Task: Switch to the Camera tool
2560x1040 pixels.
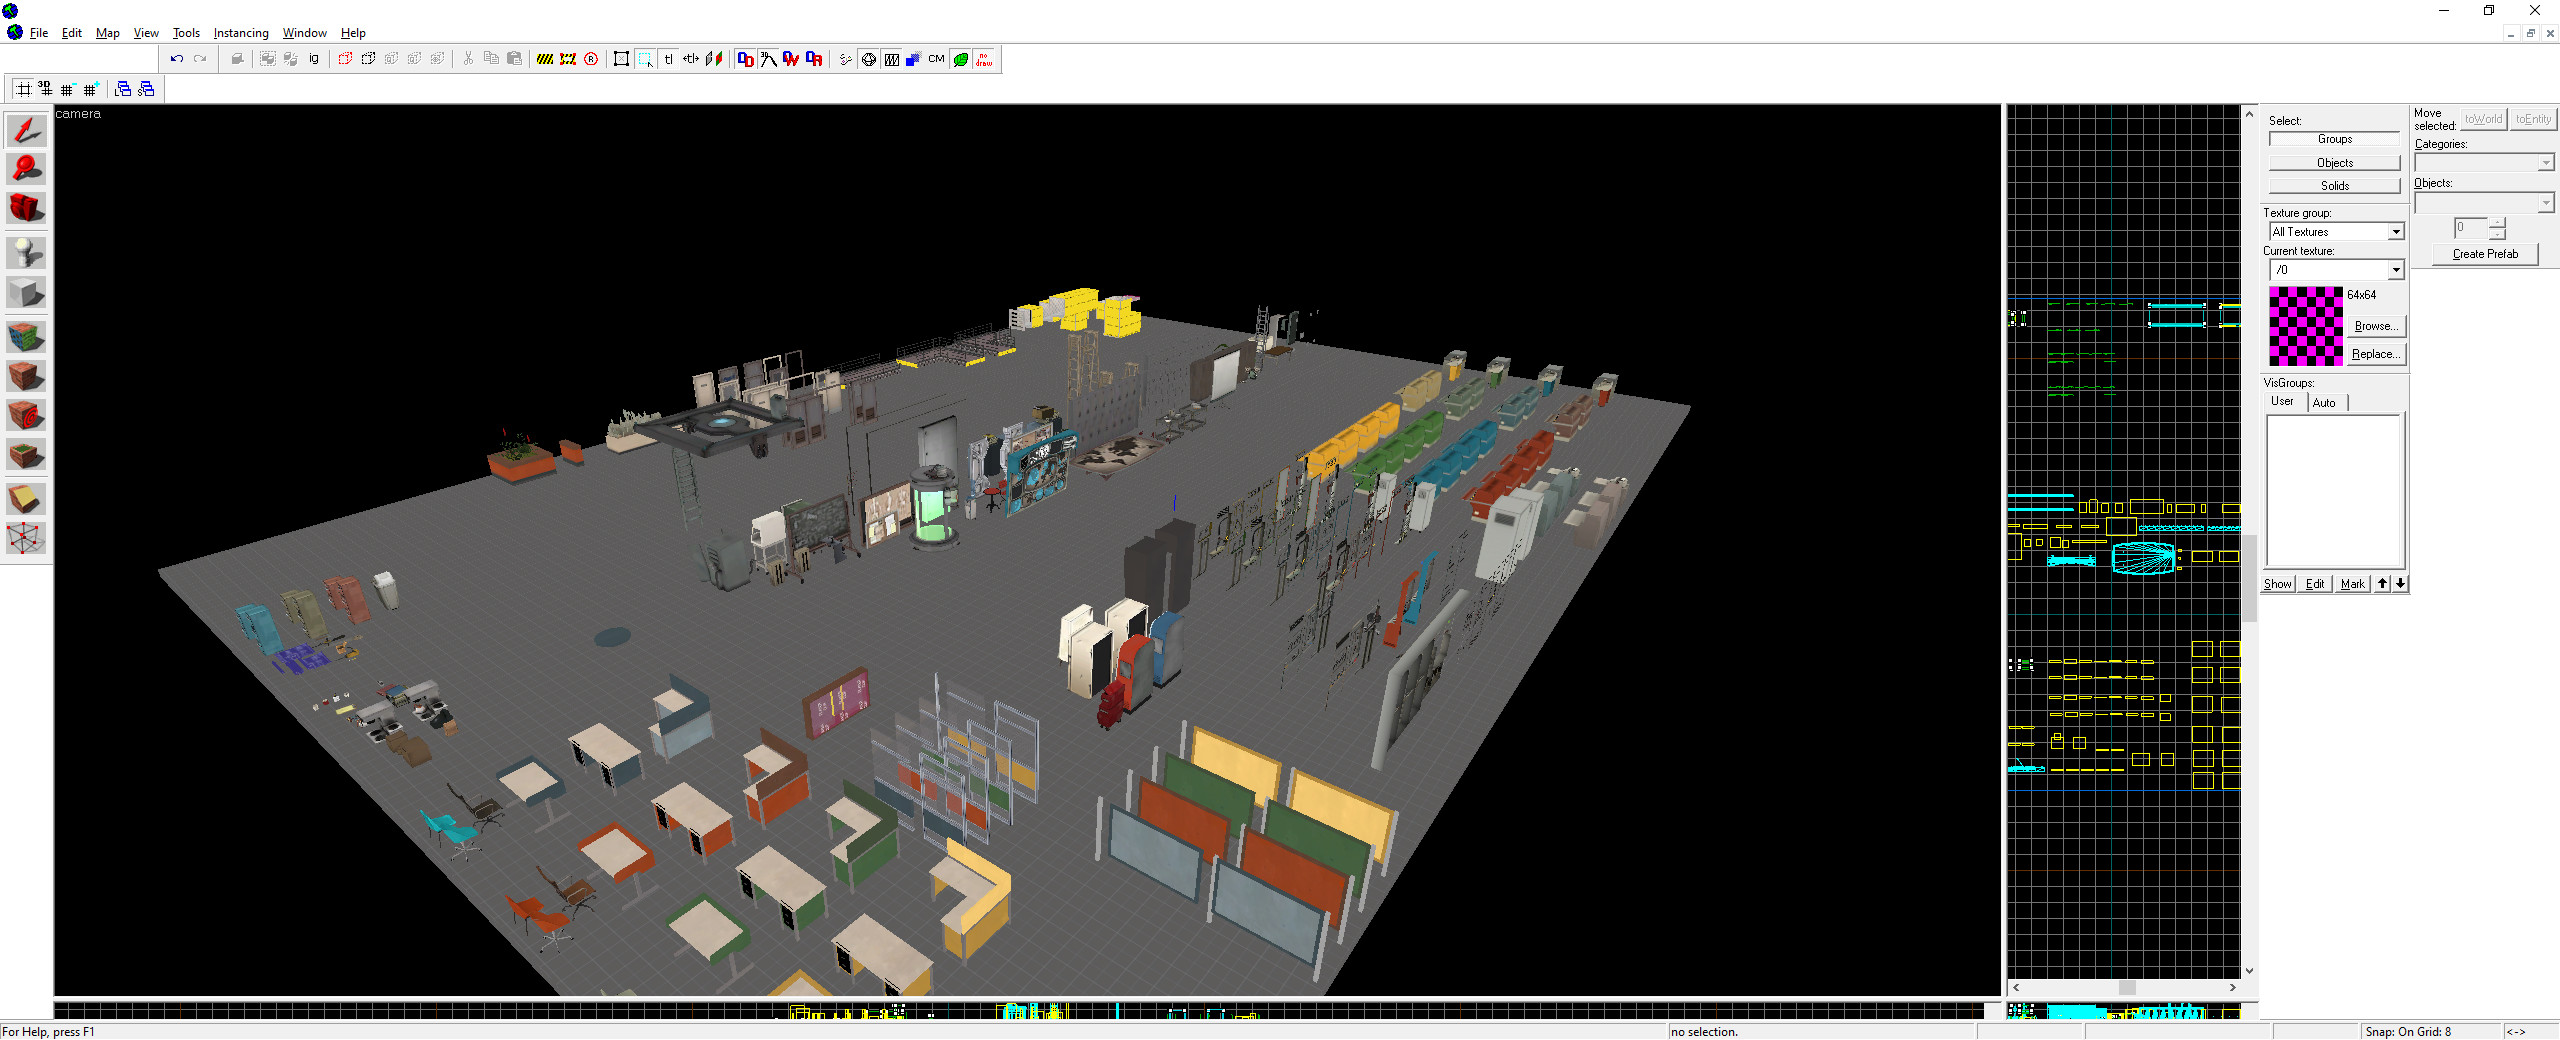Action: tap(25, 207)
